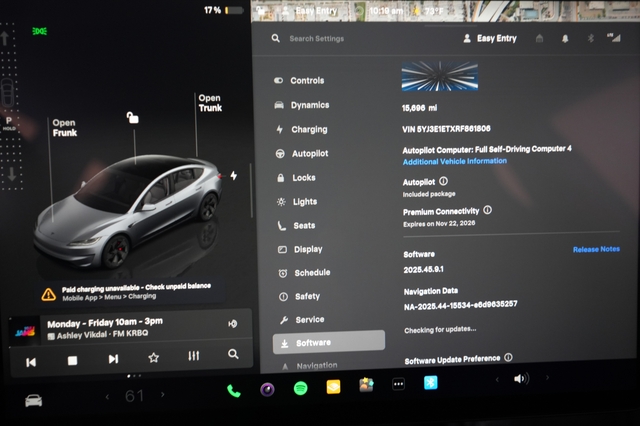Tap Easy Entry profile in top status bar

(x=311, y=11)
